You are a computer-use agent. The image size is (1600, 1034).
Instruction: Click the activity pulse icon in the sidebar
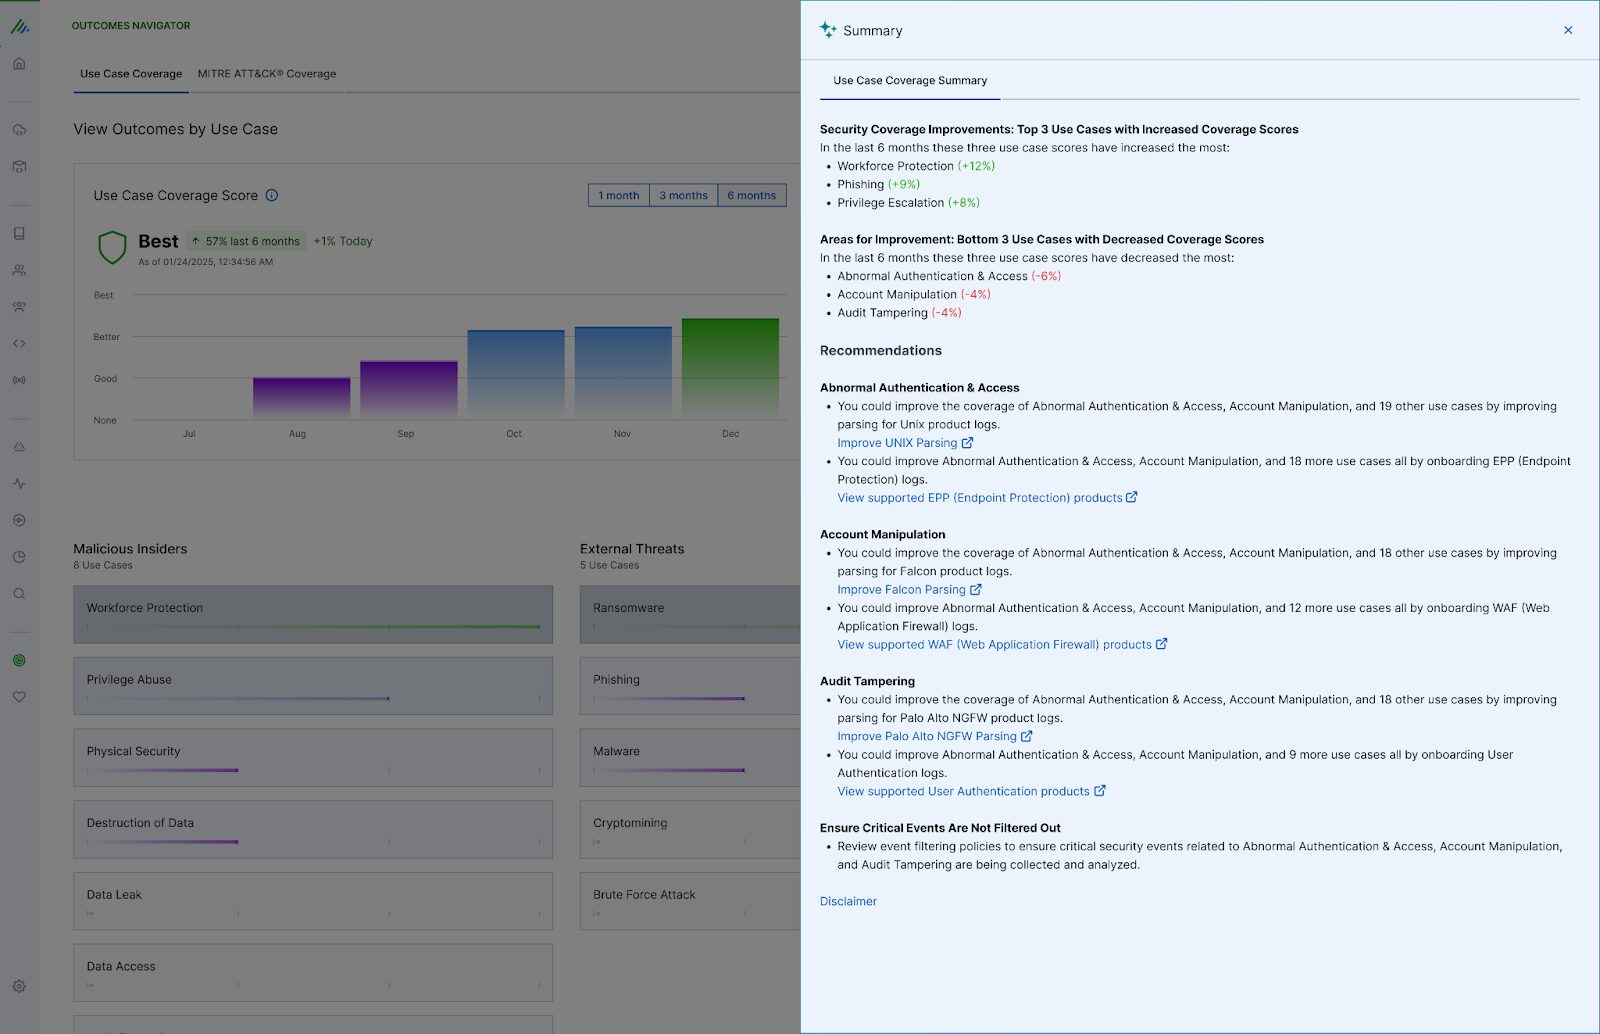coord(19,483)
